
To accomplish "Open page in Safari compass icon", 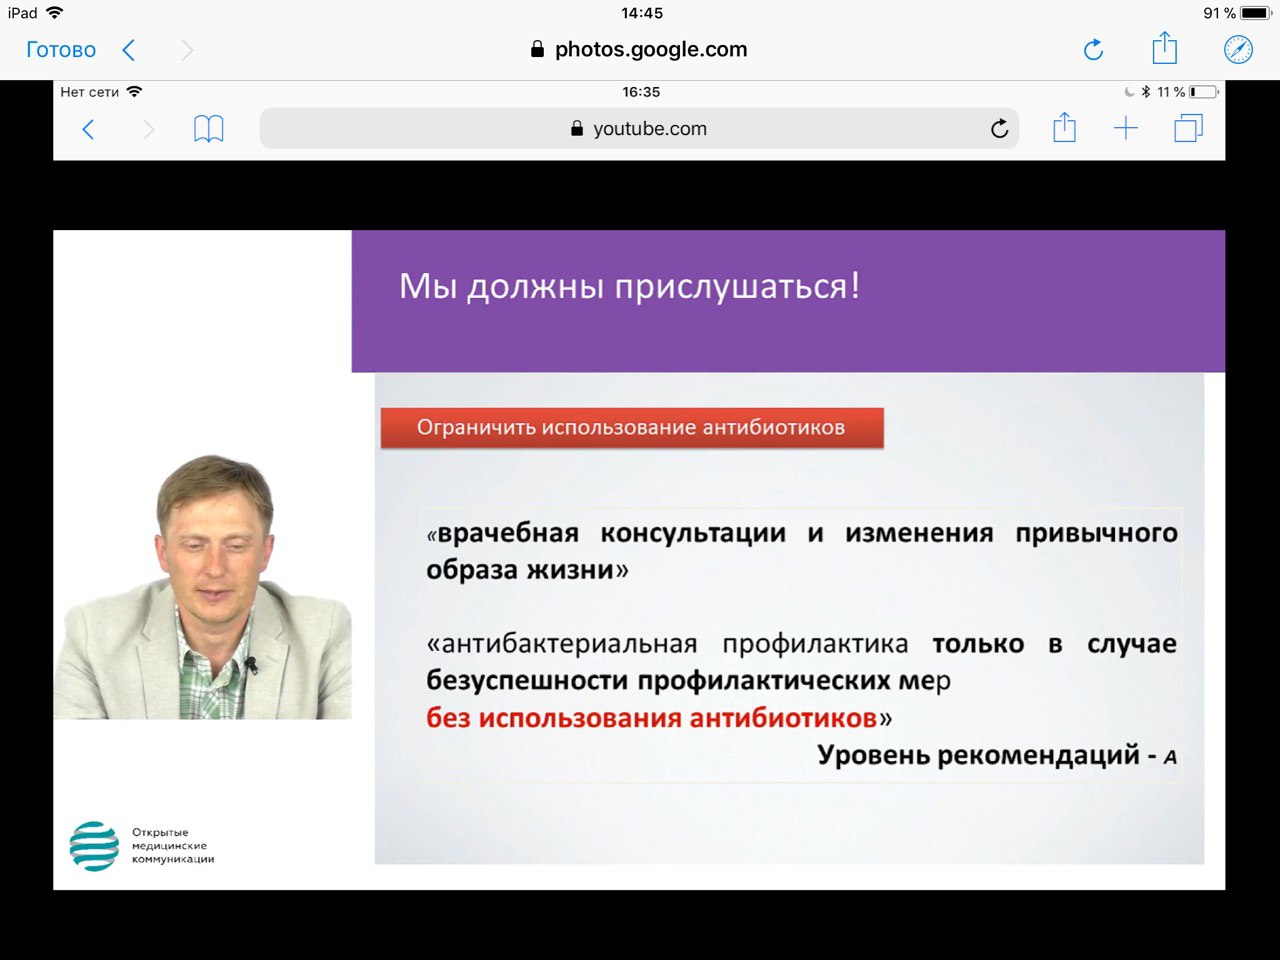I will pos(1238,49).
